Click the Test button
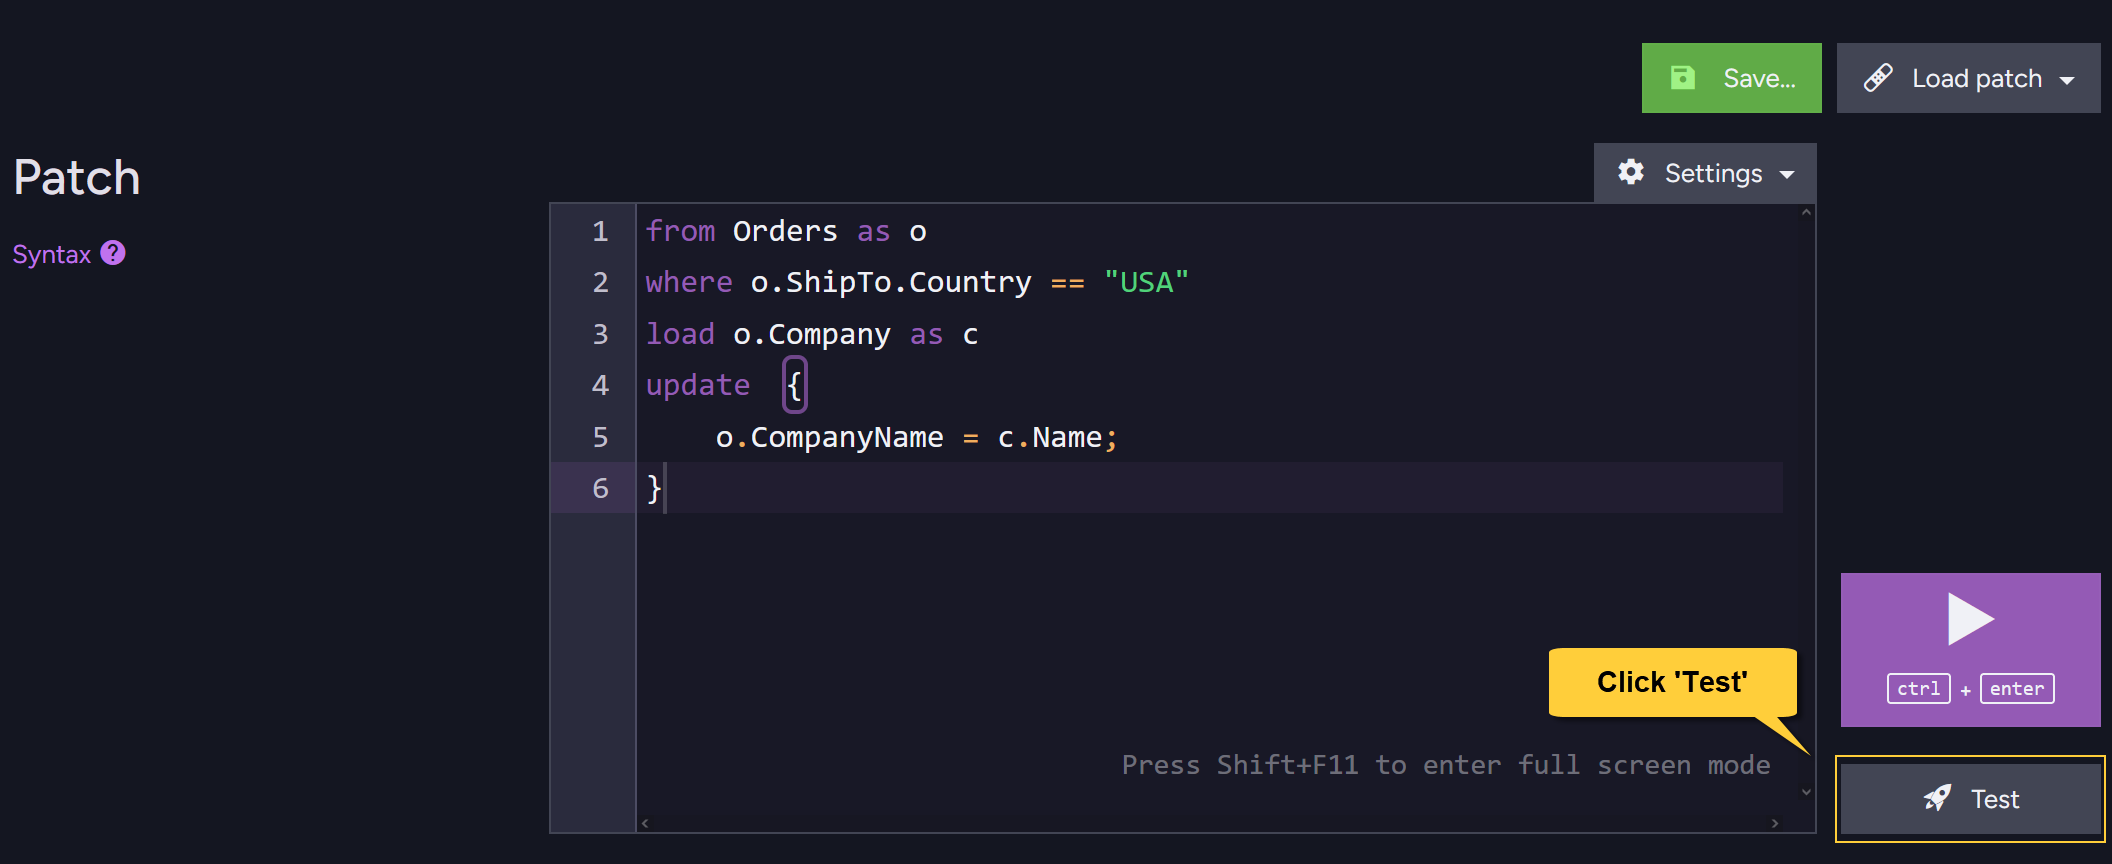This screenshot has height=864, width=2112. coord(1970,799)
